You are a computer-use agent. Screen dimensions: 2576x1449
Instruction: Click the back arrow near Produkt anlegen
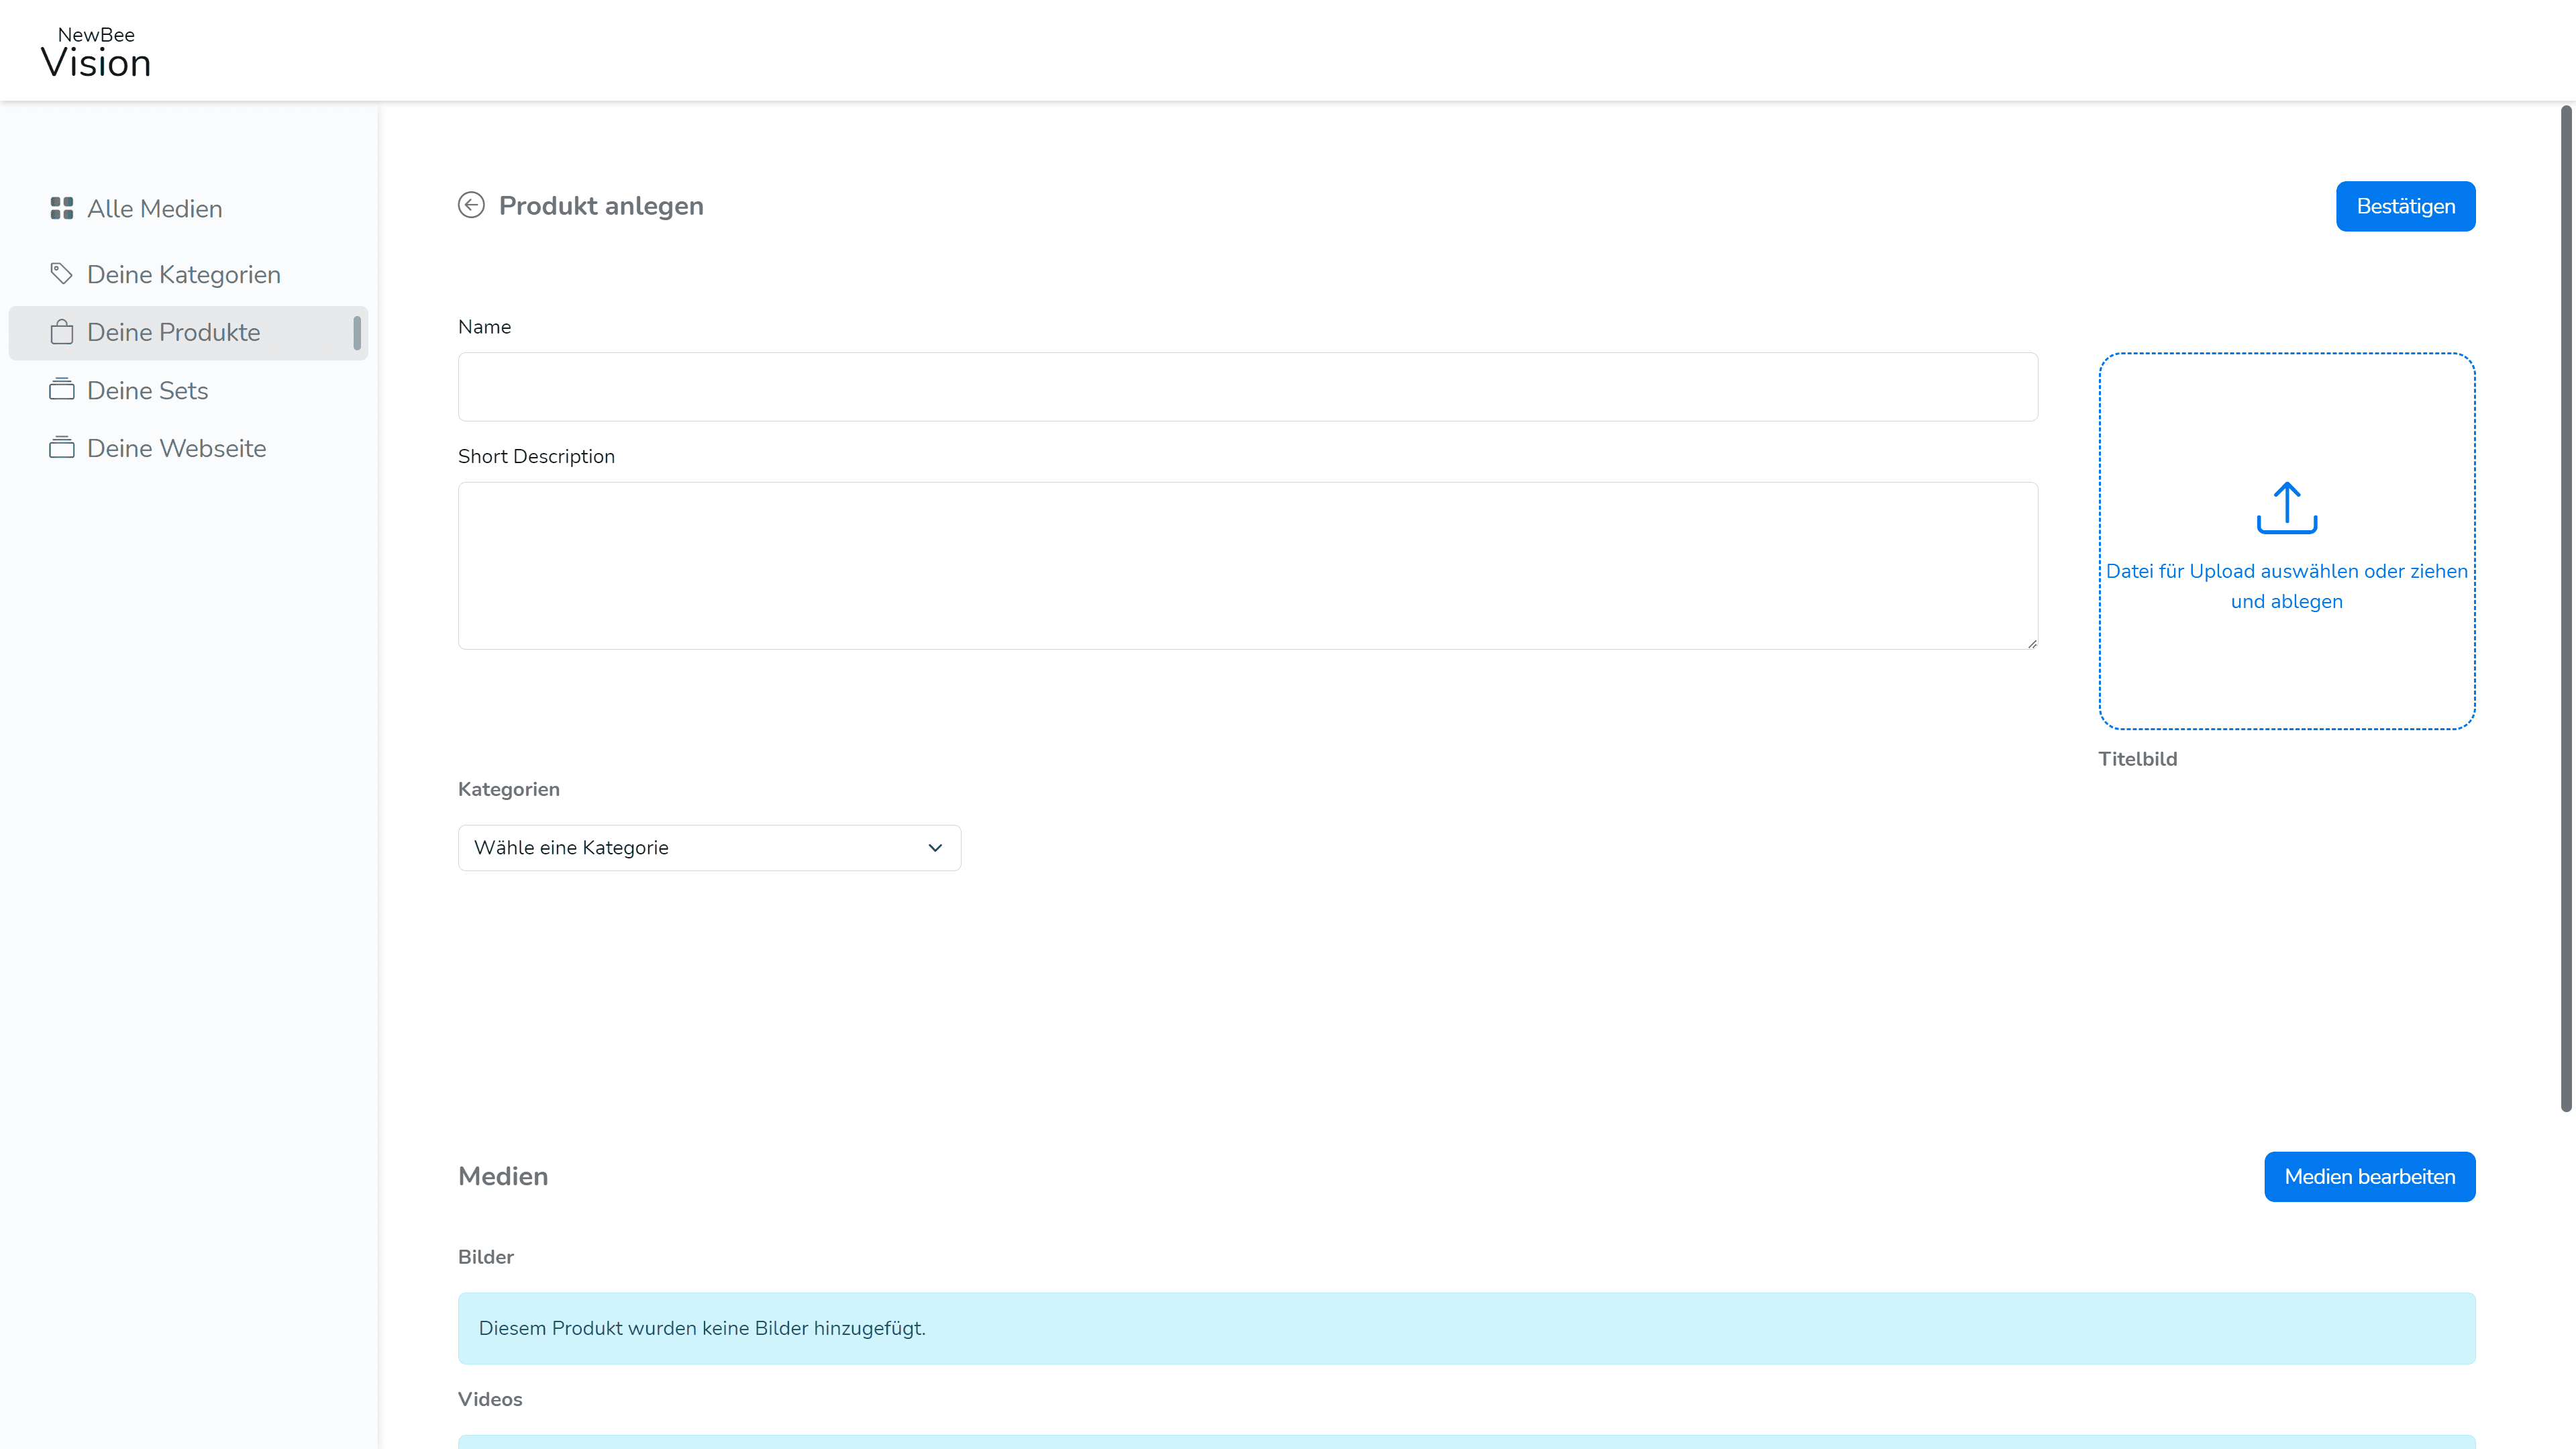pyautogui.click(x=471, y=205)
